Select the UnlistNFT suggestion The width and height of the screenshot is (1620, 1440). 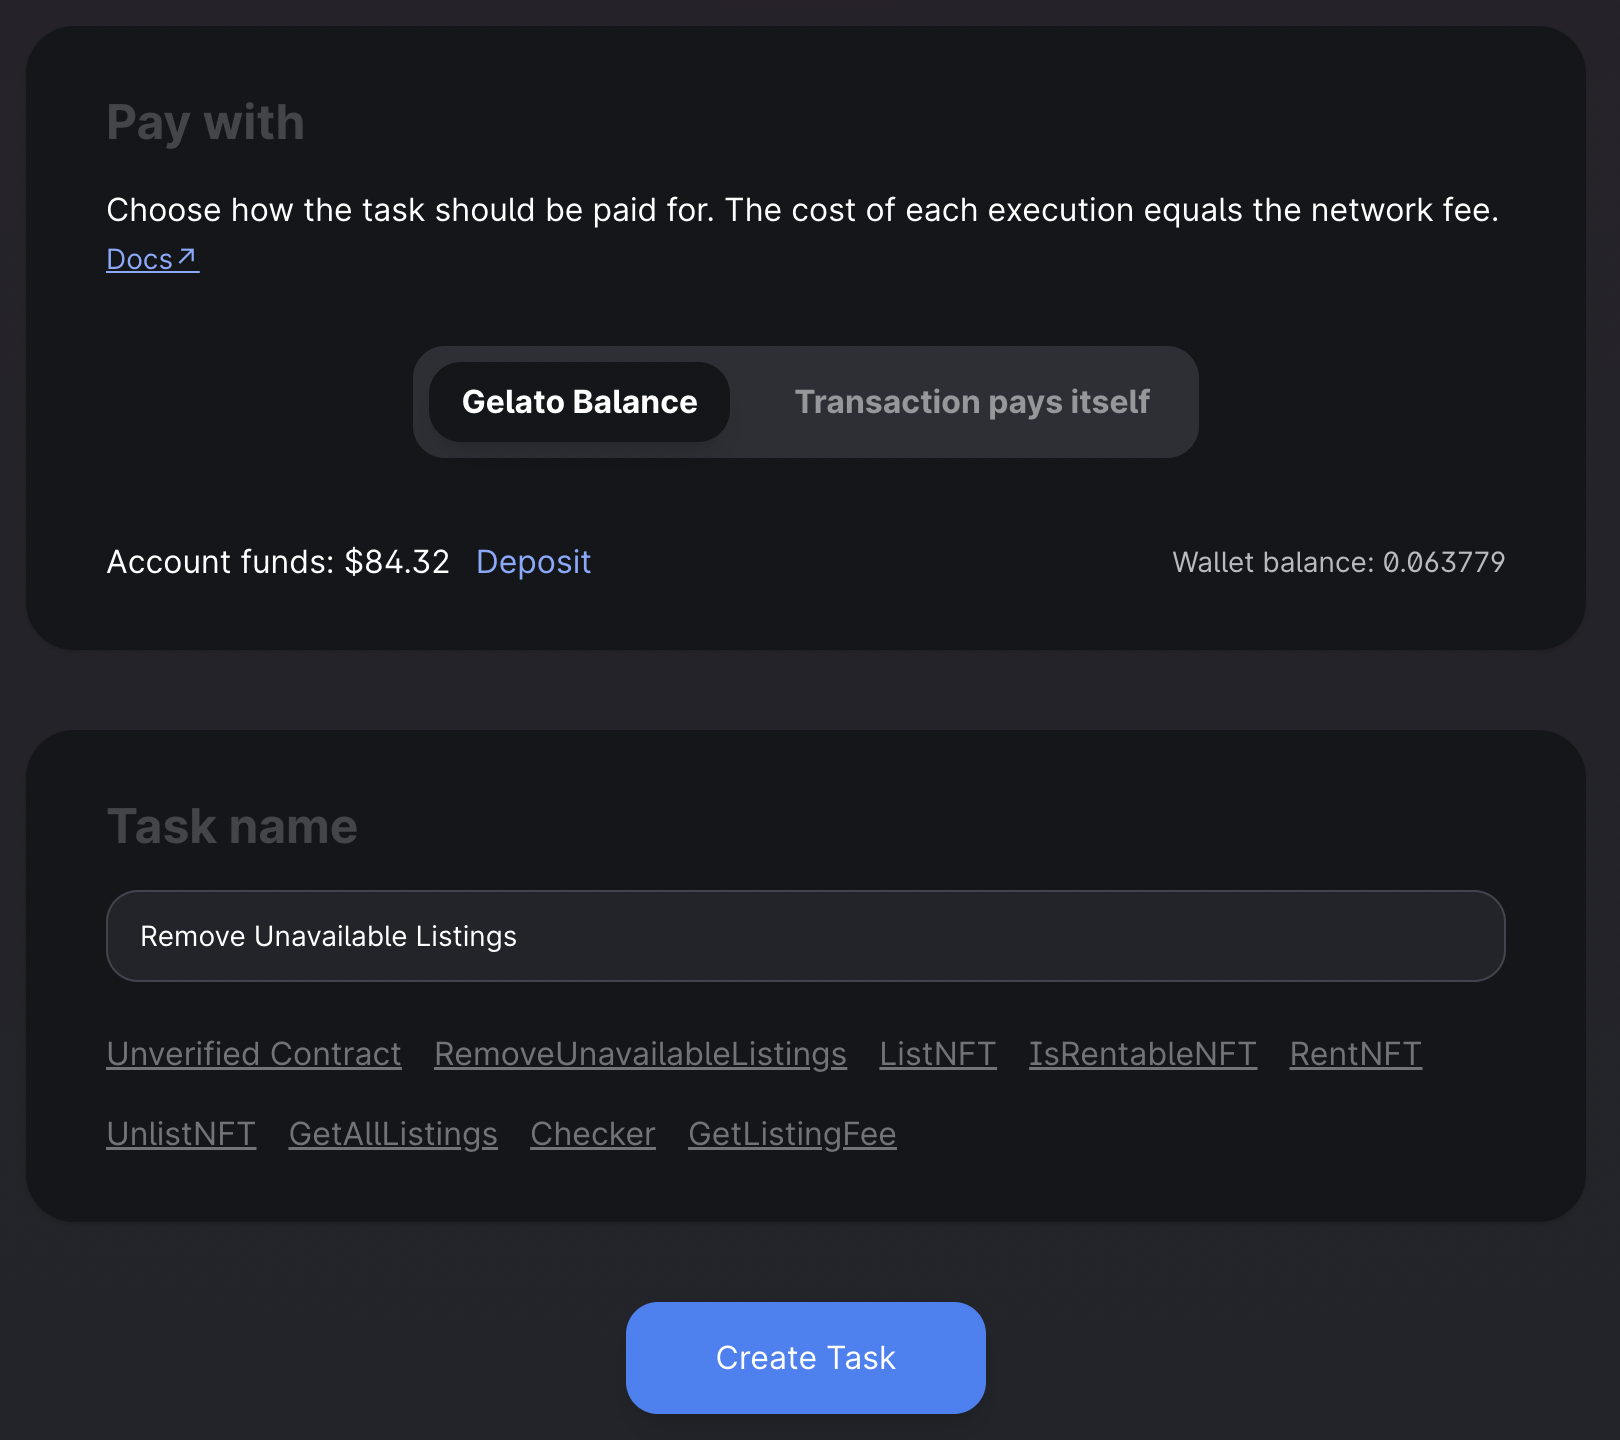coord(181,1134)
